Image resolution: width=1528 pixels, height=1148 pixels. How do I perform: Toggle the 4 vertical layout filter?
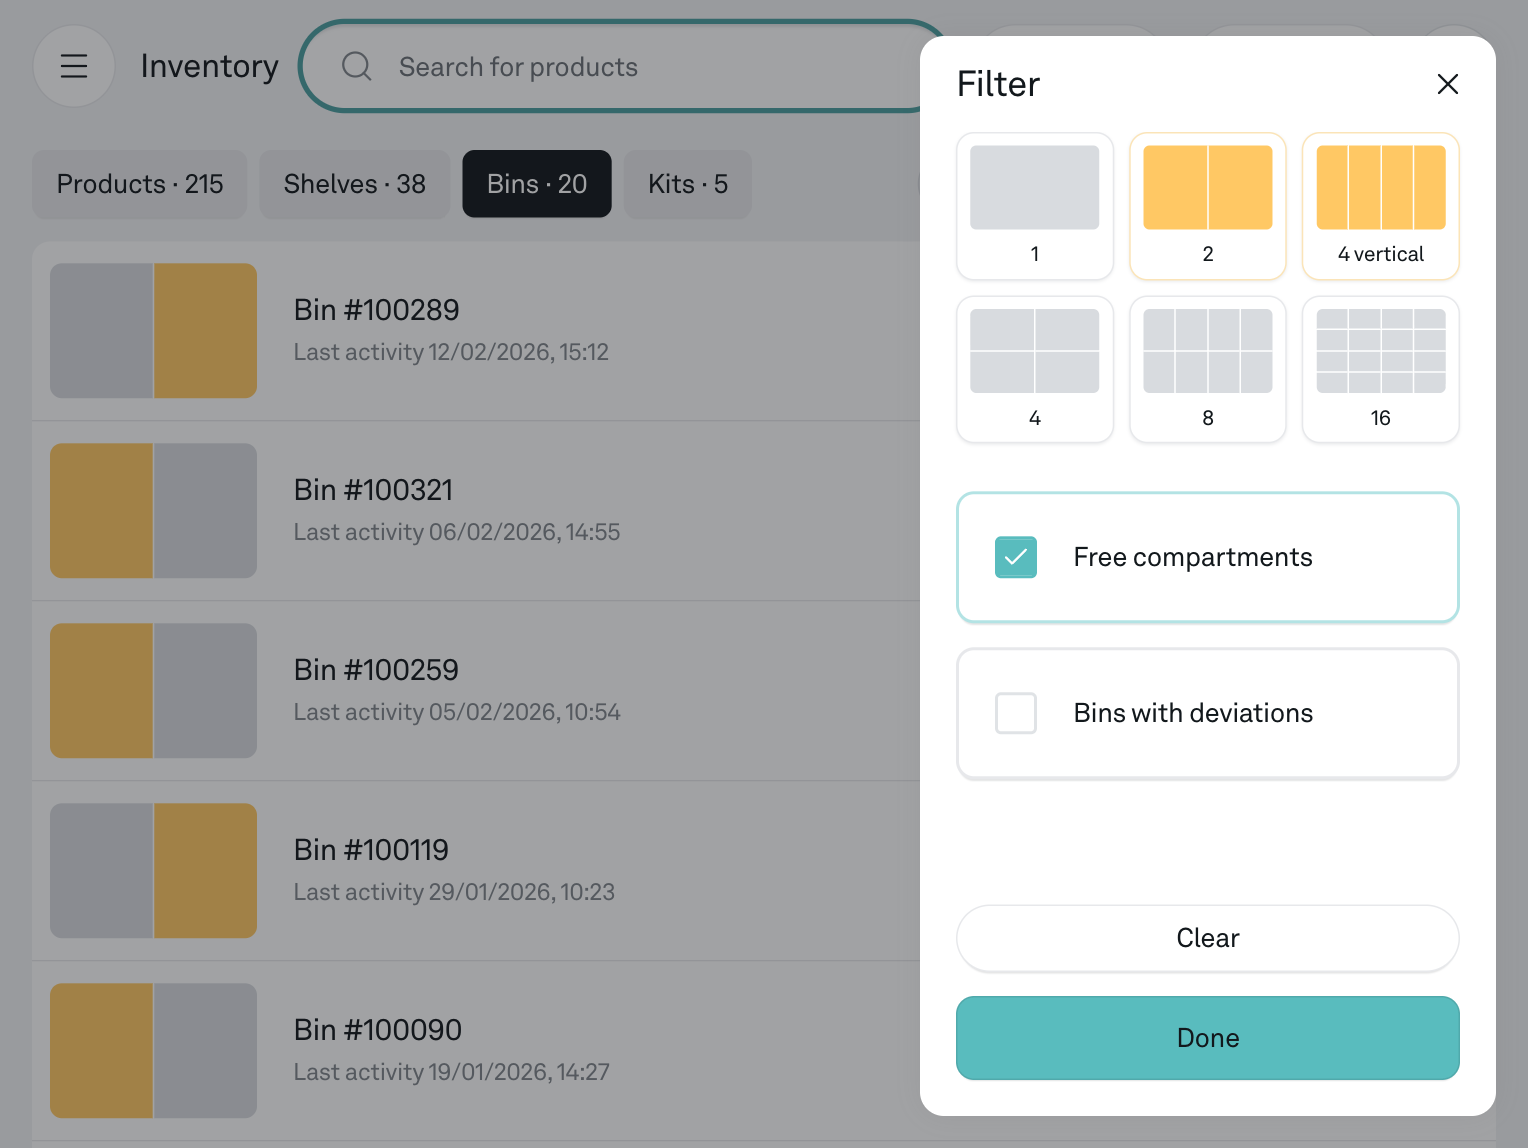1380,206
